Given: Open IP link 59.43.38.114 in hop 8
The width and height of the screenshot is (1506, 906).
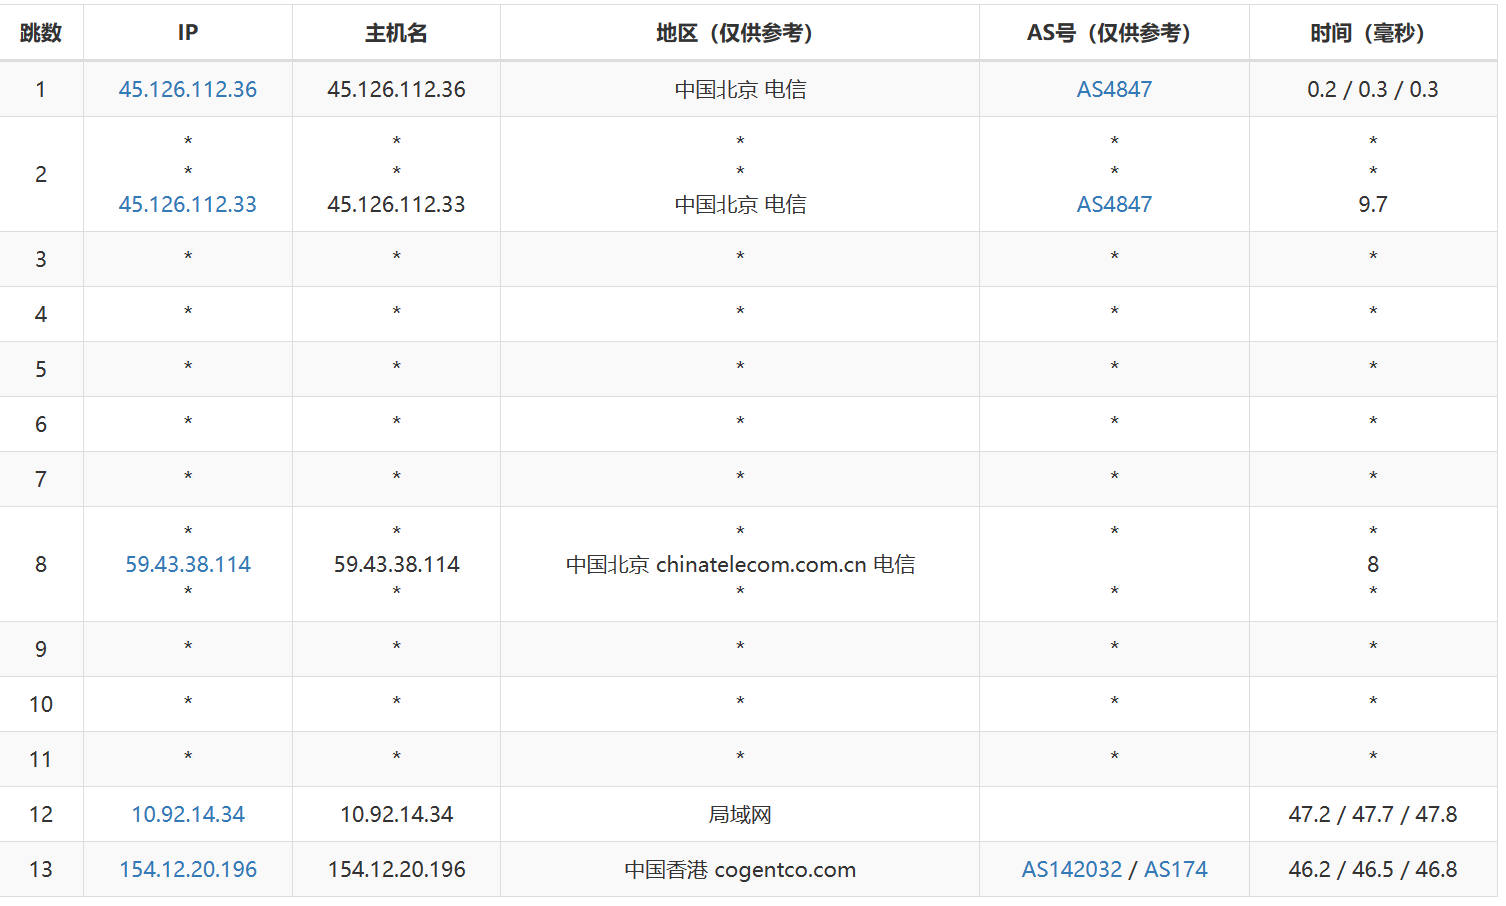Looking at the screenshot, I should point(188,564).
